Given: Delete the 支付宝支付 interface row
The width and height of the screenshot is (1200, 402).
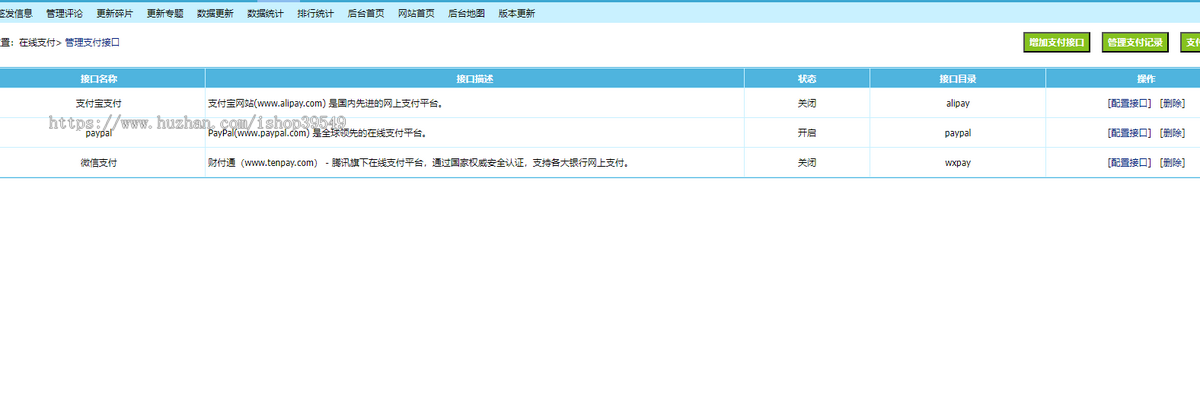Looking at the screenshot, I should (x=1172, y=103).
